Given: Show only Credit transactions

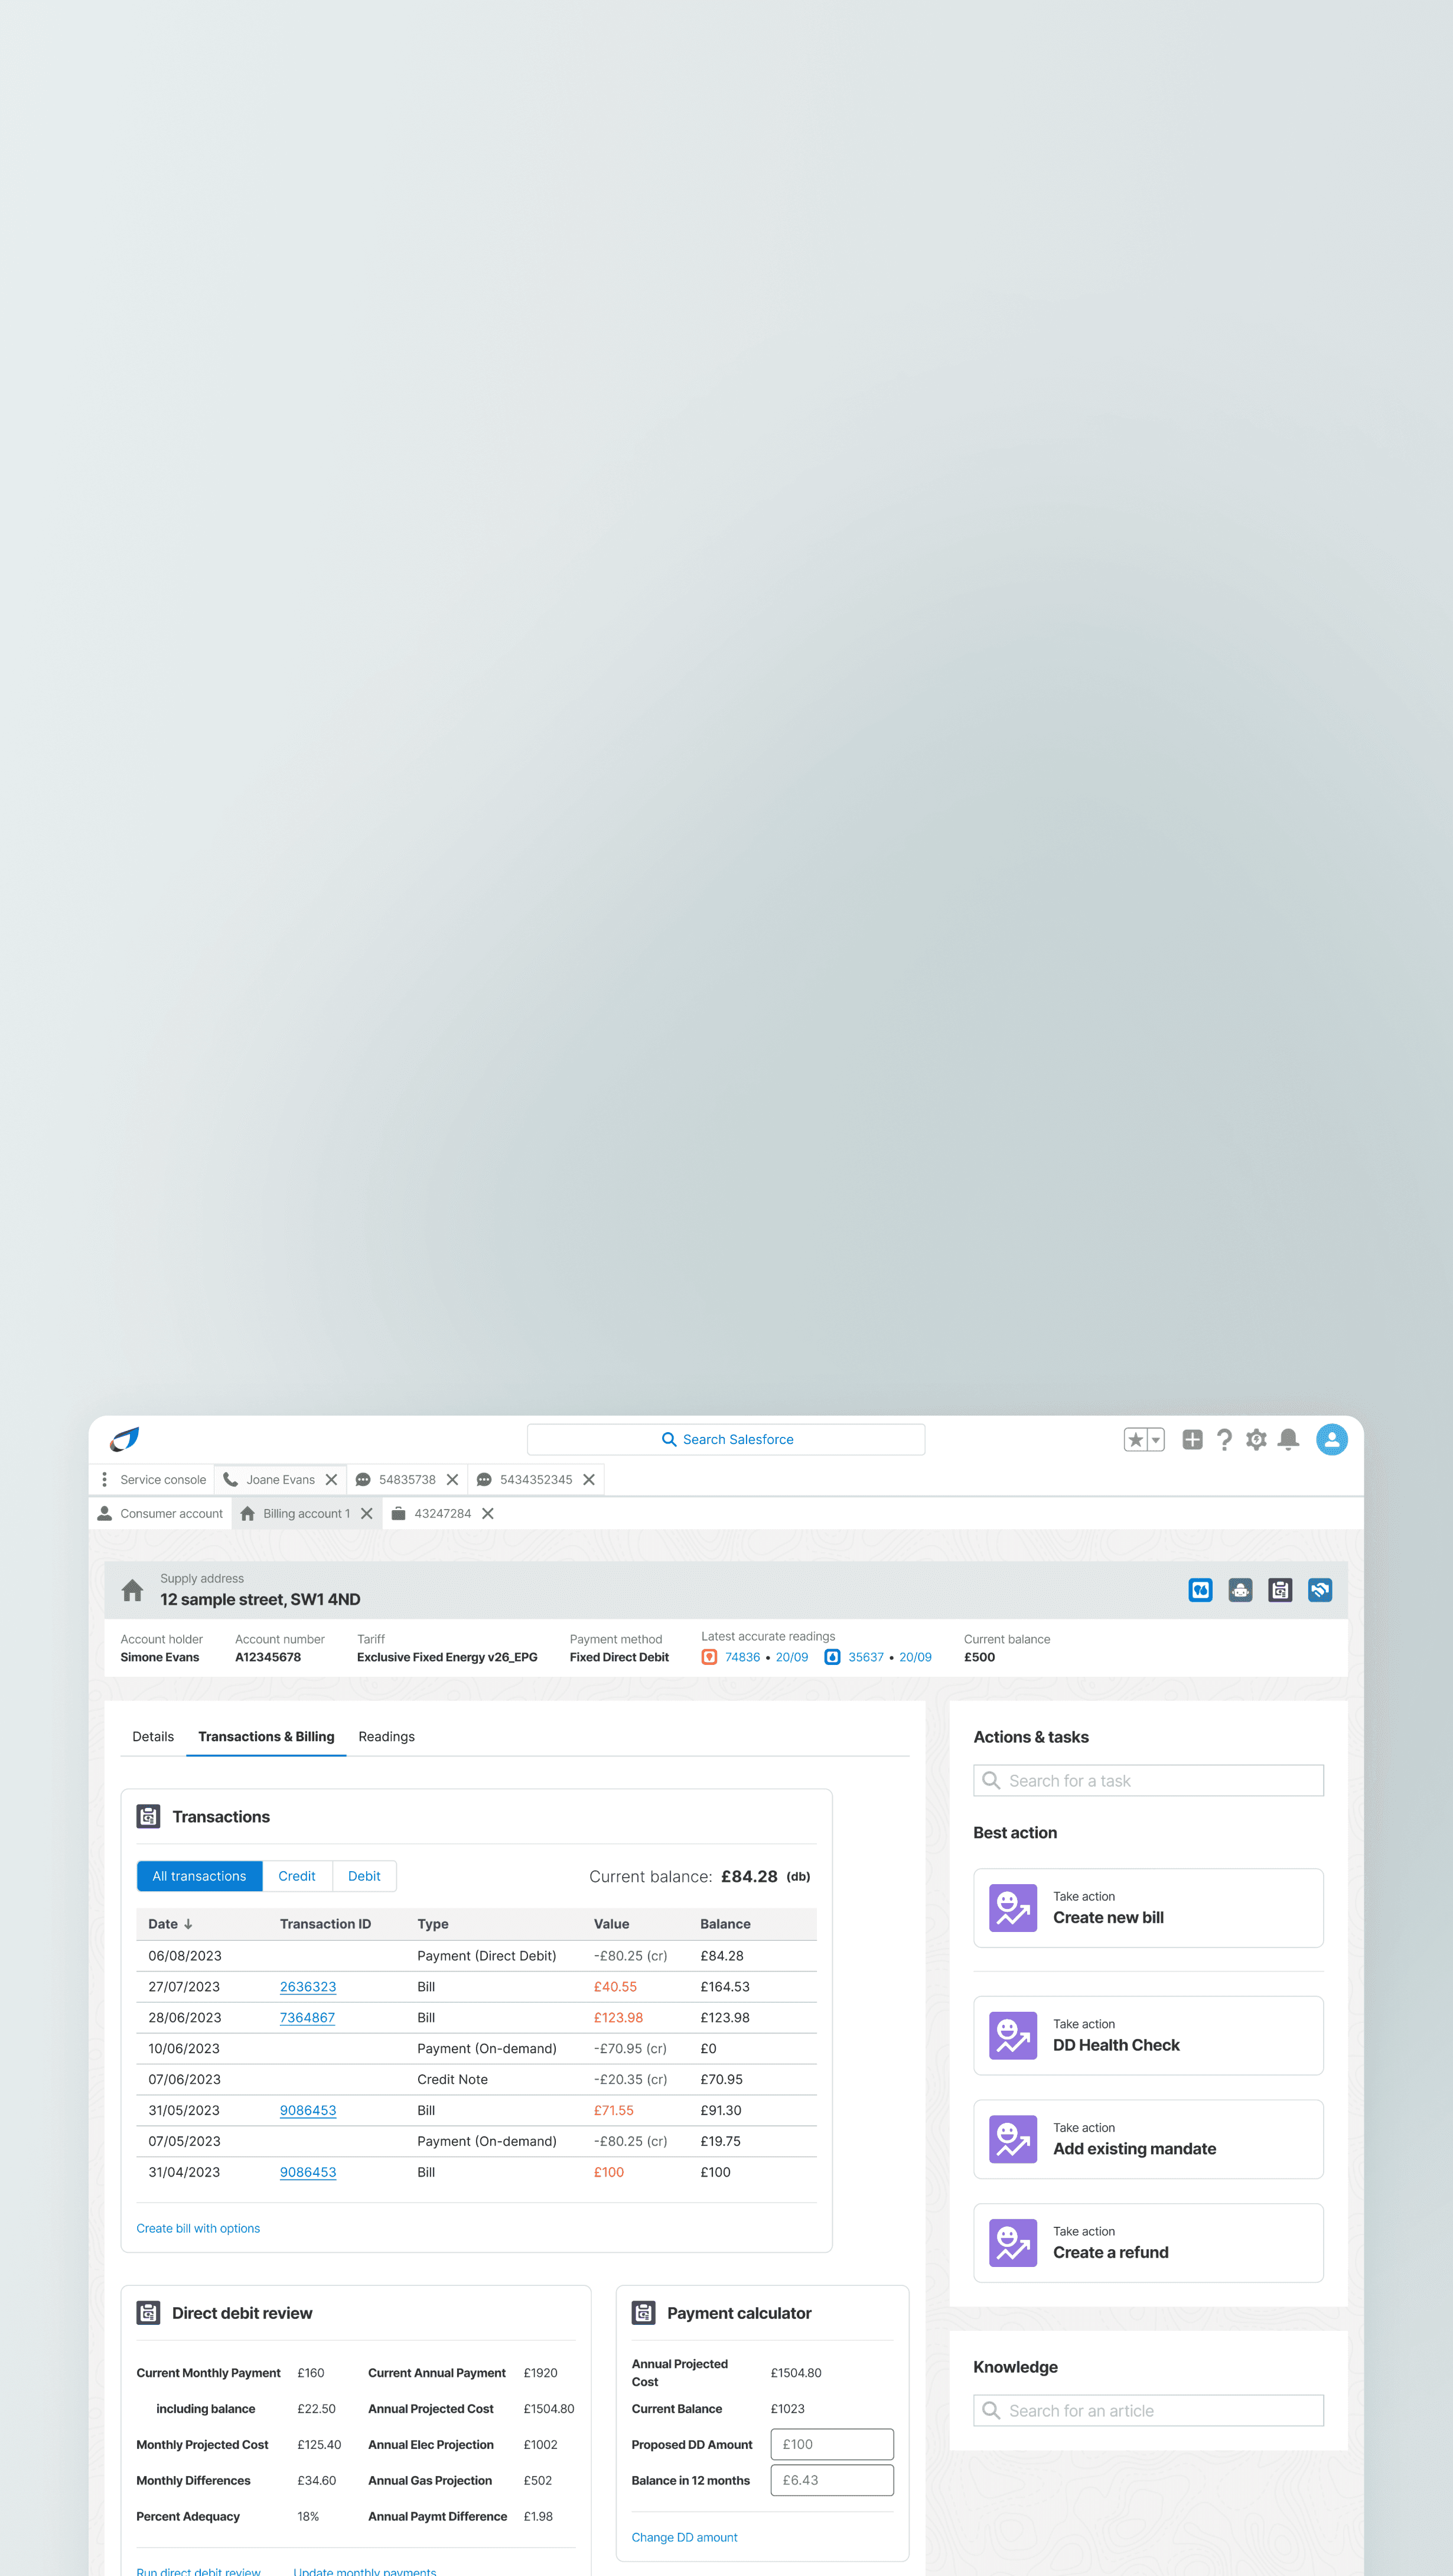Looking at the screenshot, I should 297,1876.
